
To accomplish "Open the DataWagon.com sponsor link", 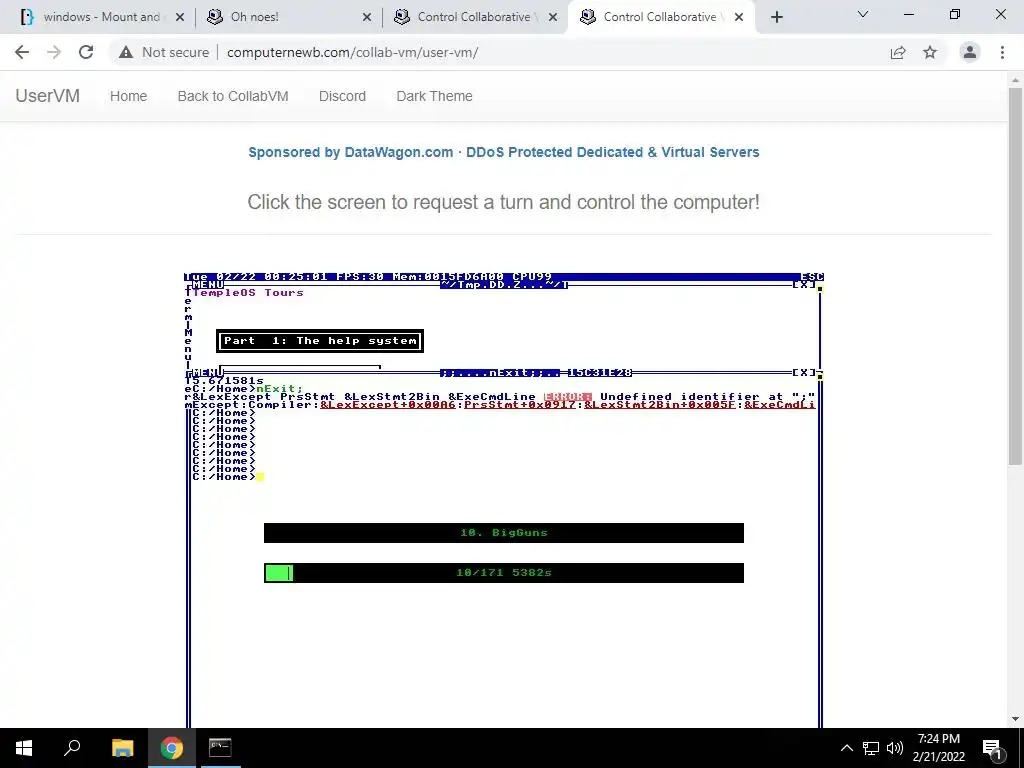I will [x=504, y=152].
